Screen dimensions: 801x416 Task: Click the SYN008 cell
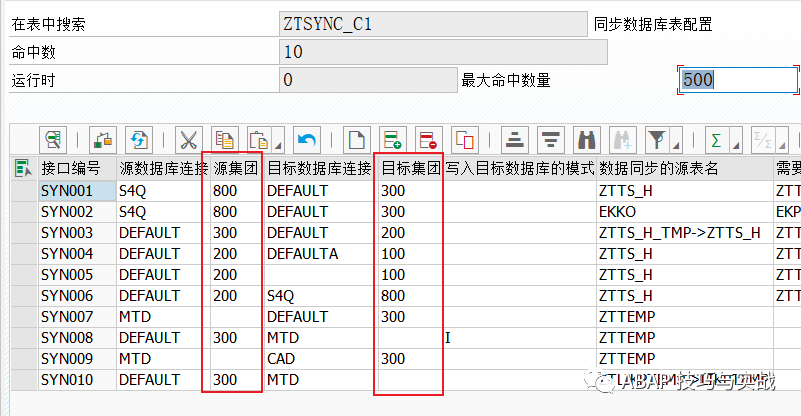click(77, 337)
